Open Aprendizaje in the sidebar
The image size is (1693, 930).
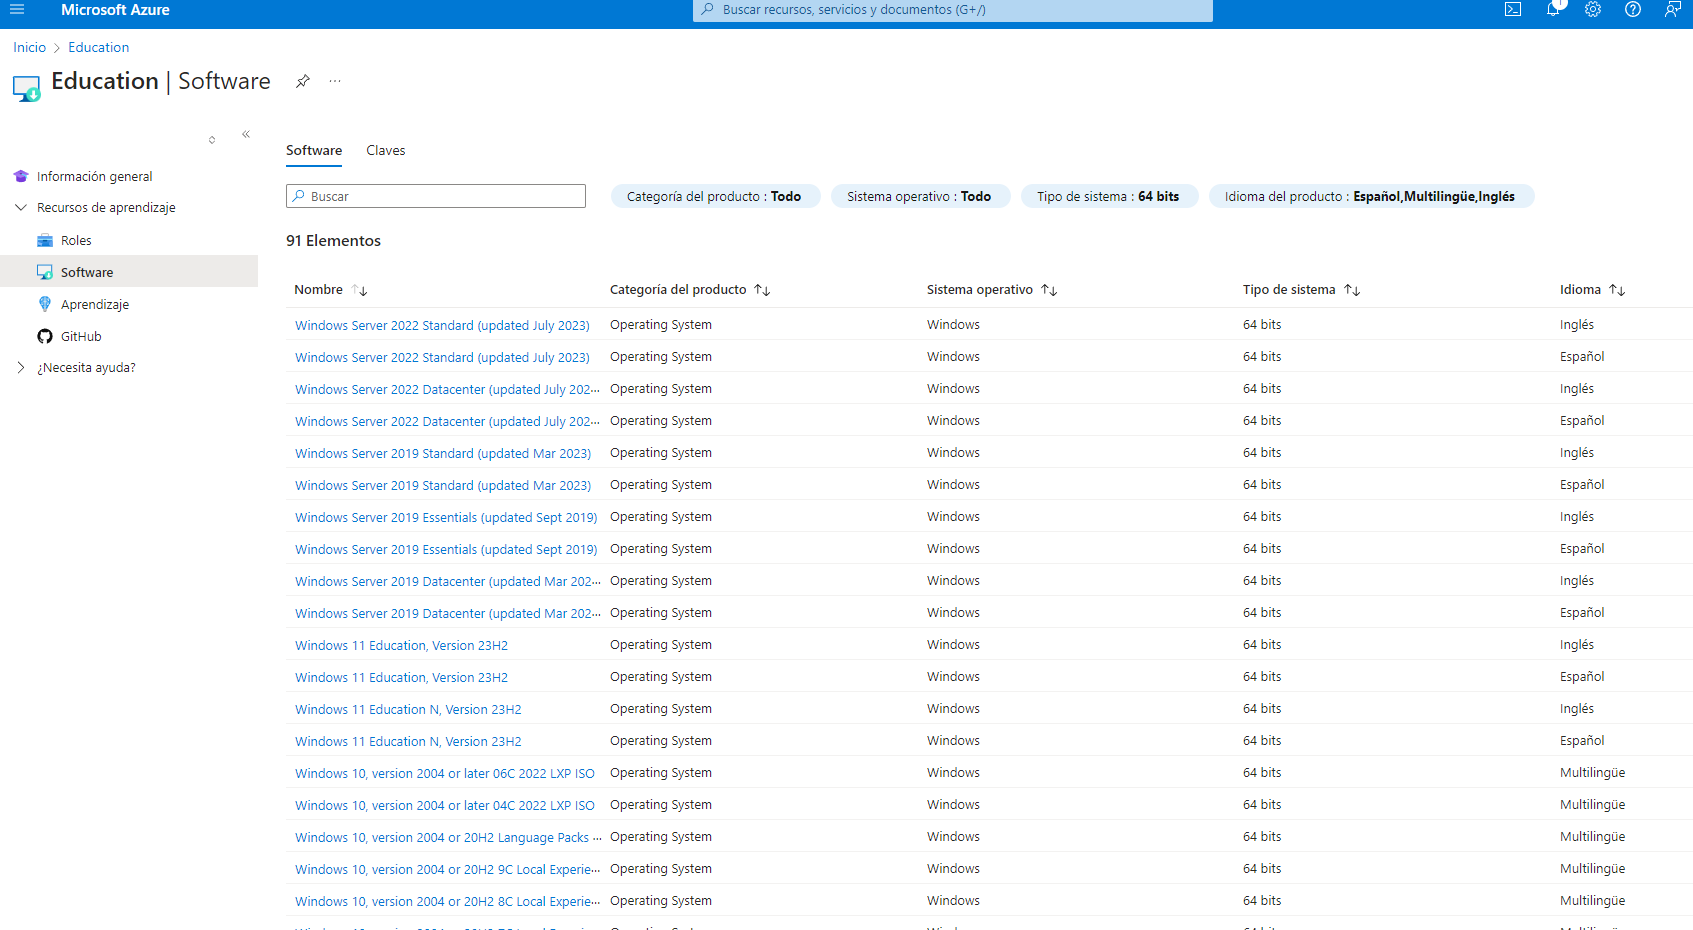95,304
